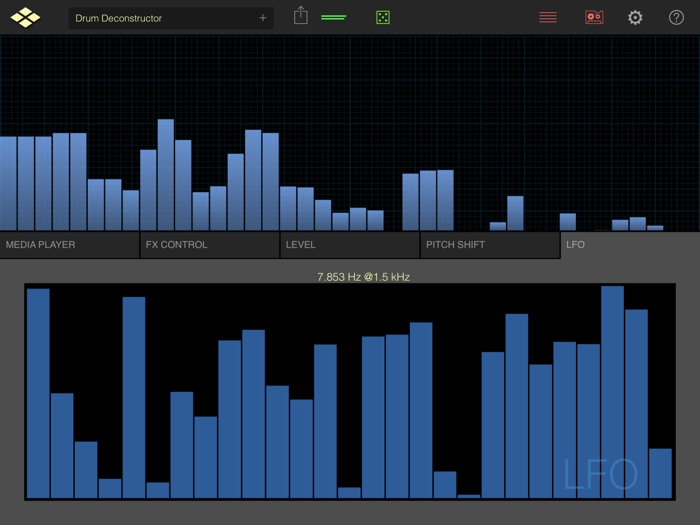Click the tallest spectrum bar in analyzer

click(x=166, y=175)
